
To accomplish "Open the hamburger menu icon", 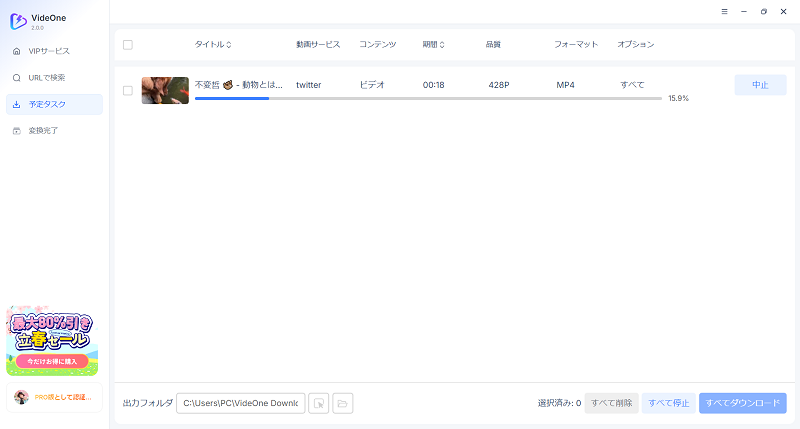I will pos(724,11).
